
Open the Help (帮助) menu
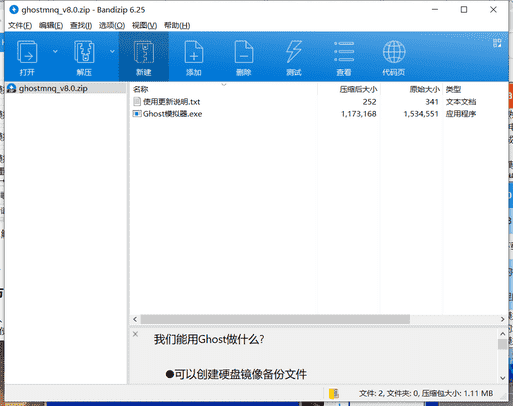tap(177, 25)
